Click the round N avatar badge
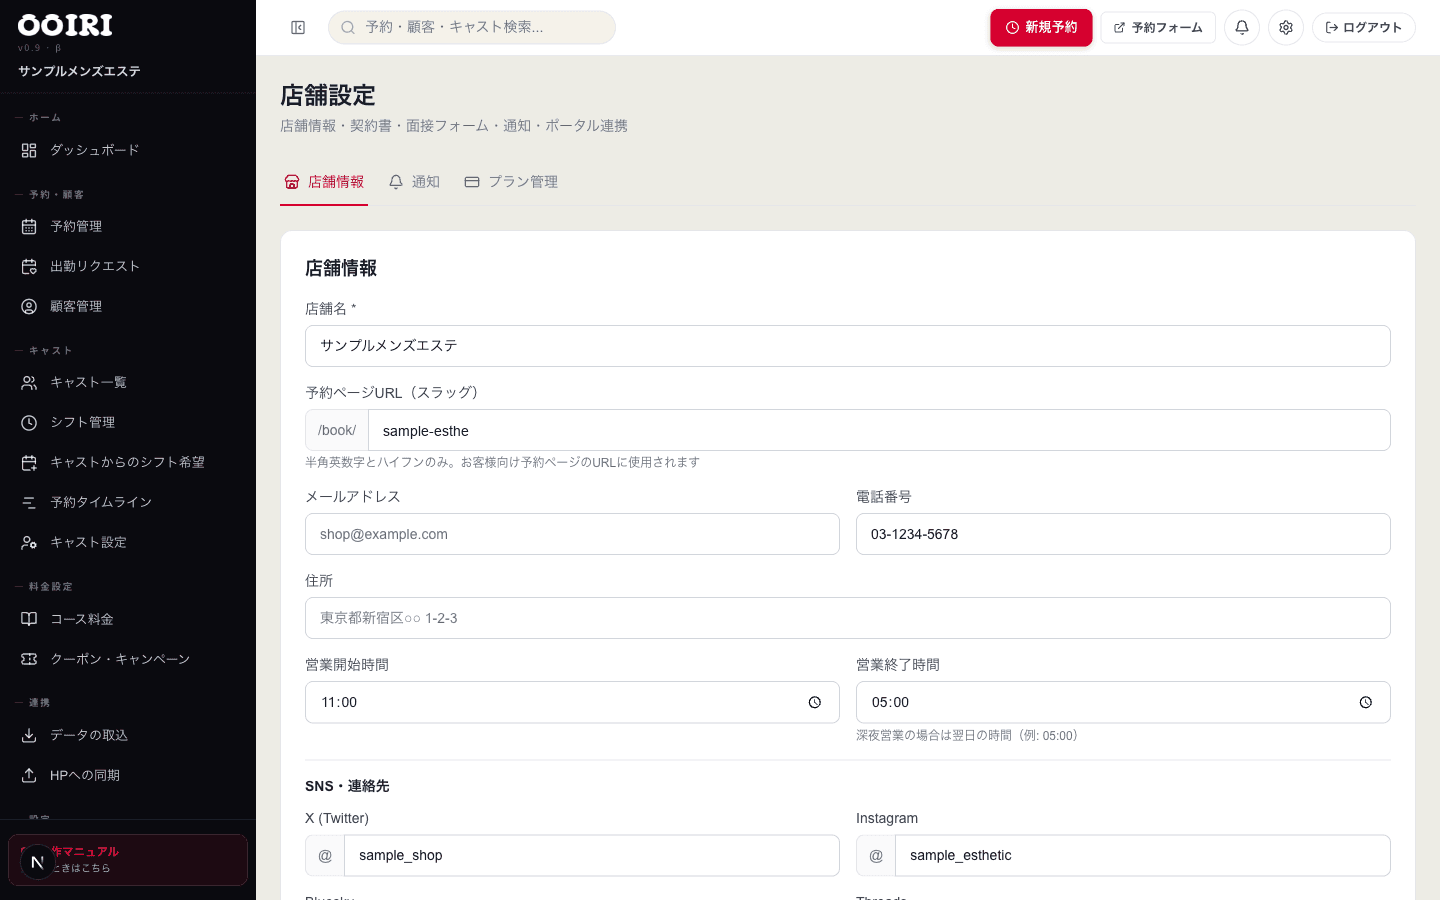The height and width of the screenshot is (900, 1440). 37,862
